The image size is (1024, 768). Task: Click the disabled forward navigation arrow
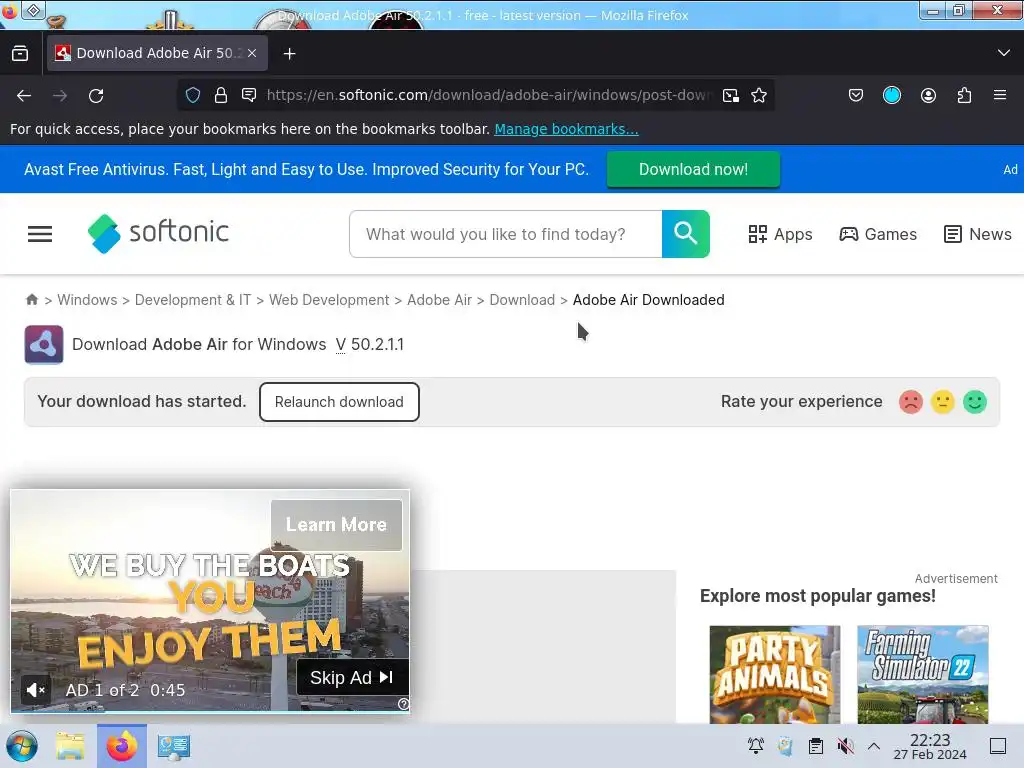(60, 96)
